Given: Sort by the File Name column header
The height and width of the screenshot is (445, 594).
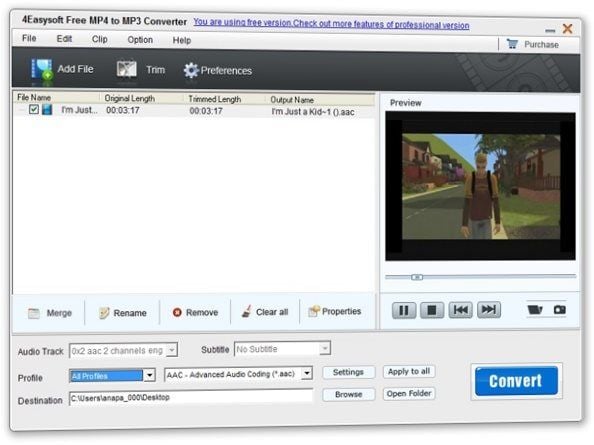Looking at the screenshot, I should [x=57, y=97].
